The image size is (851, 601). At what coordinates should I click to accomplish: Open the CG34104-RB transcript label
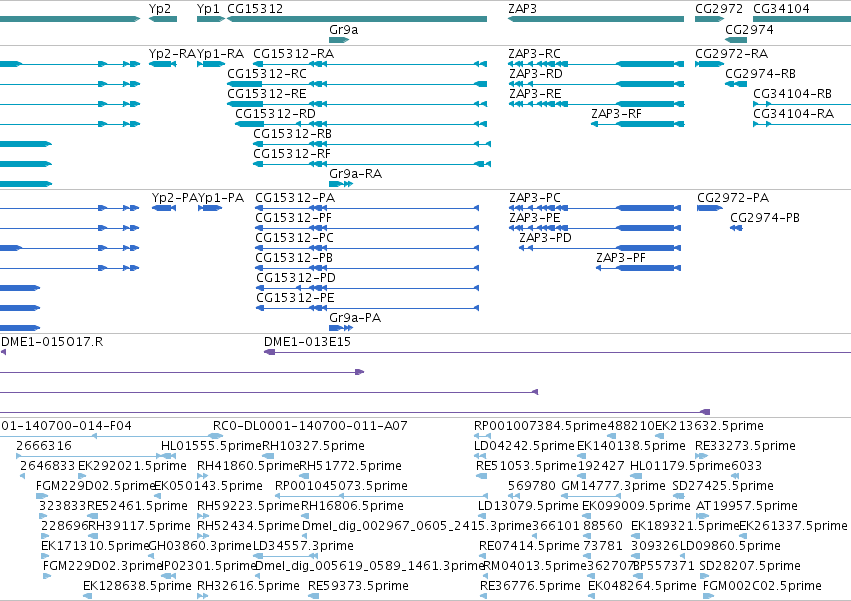coord(792,94)
